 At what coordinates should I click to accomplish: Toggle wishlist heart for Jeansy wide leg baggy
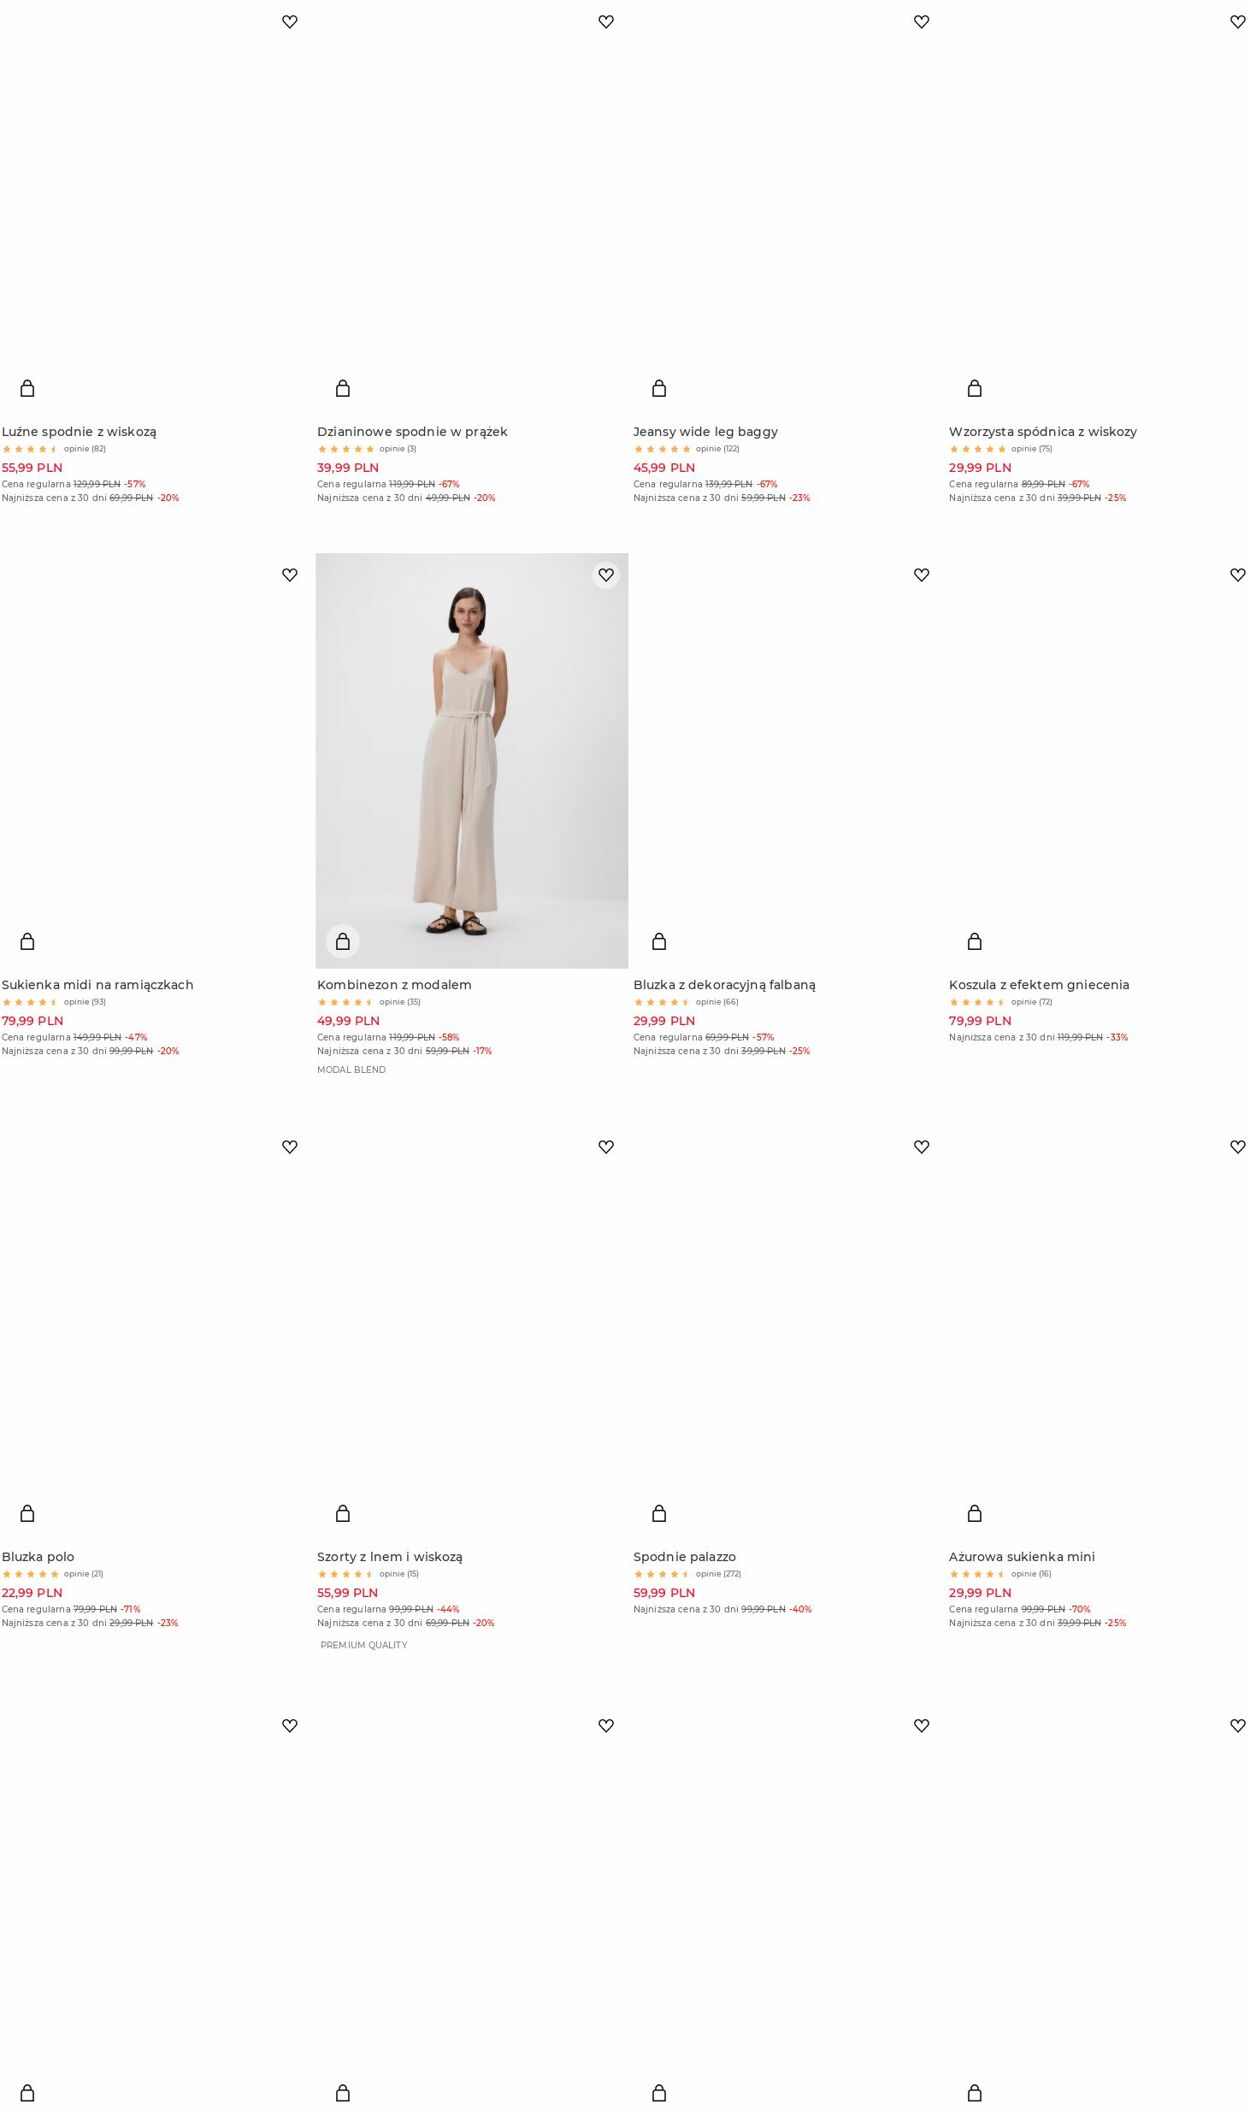(x=922, y=22)
